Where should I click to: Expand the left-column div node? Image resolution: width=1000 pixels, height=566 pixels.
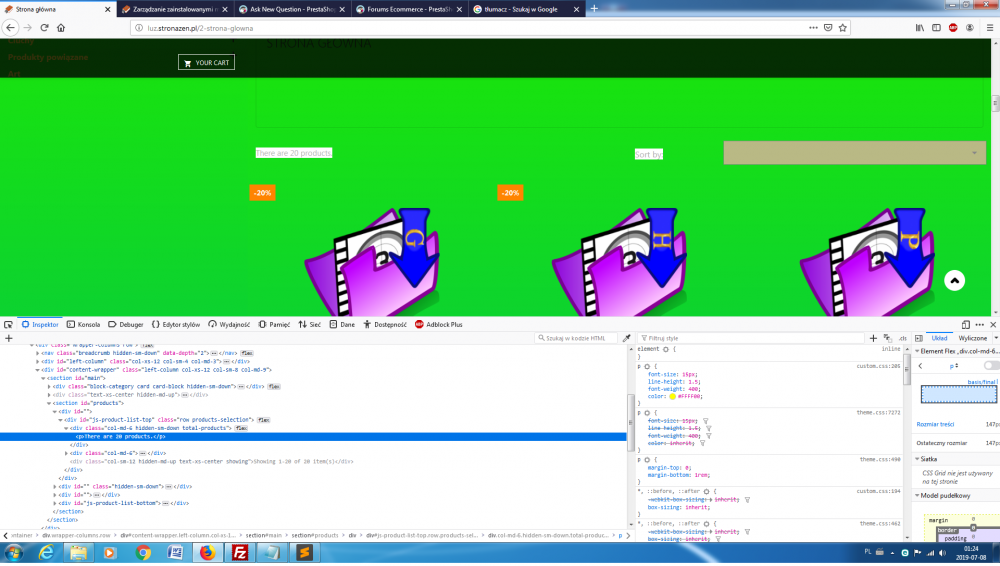coord(38,361)
